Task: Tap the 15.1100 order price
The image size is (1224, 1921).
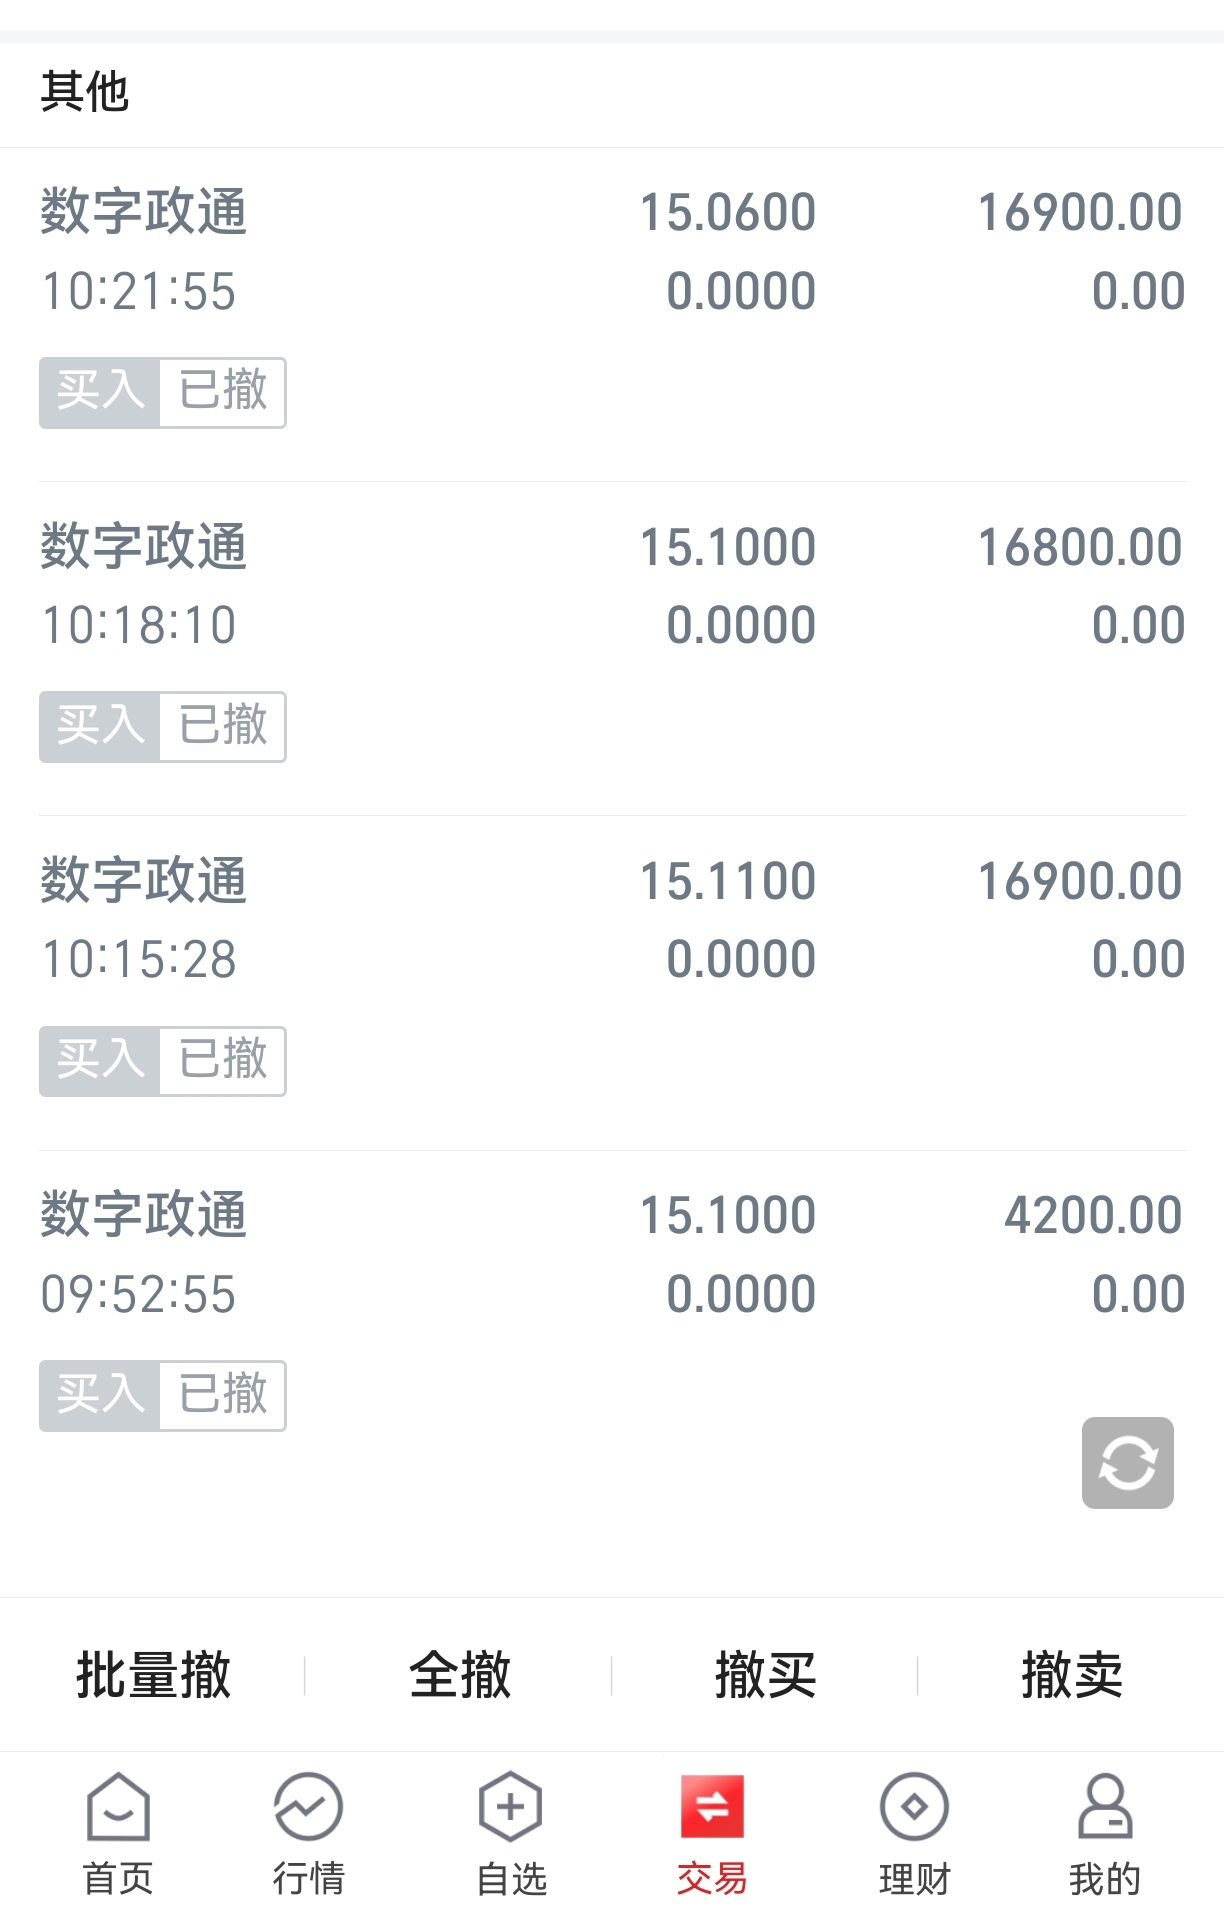Action: 727,881
